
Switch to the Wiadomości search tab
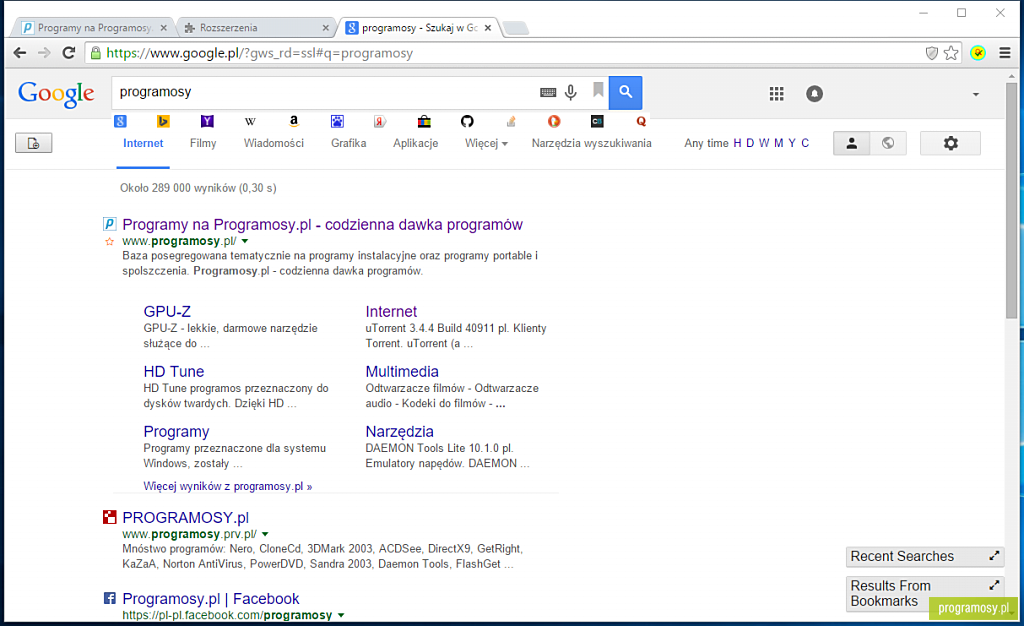(x=274, y=143)
